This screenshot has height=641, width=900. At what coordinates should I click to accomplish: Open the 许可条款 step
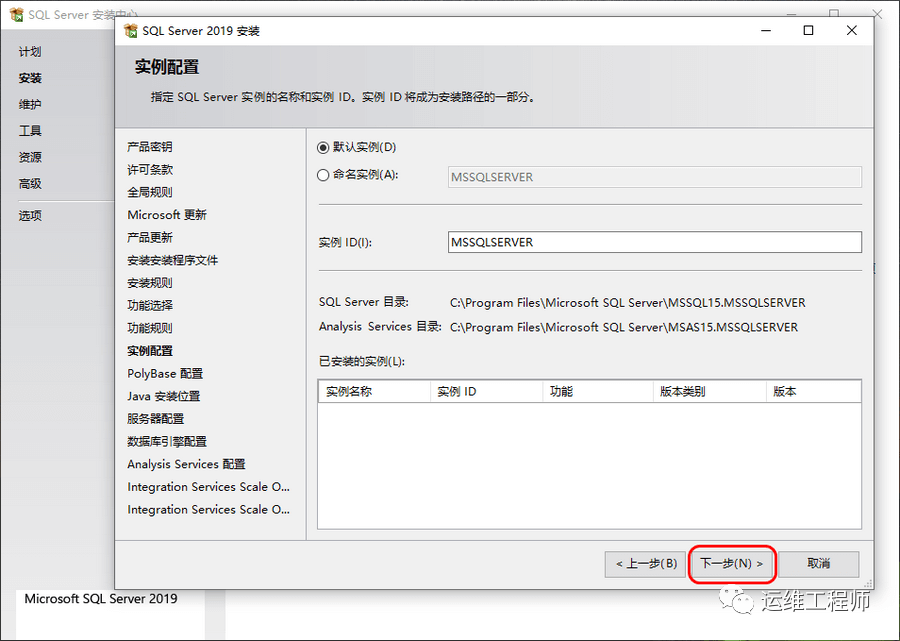[x=150, y=170]
